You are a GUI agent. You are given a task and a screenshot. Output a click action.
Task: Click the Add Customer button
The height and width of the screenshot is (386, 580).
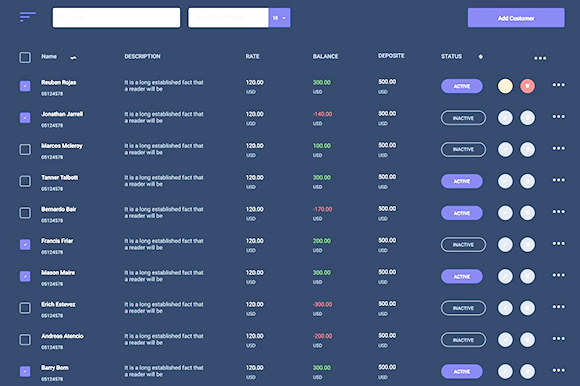[x=516, y=18]
